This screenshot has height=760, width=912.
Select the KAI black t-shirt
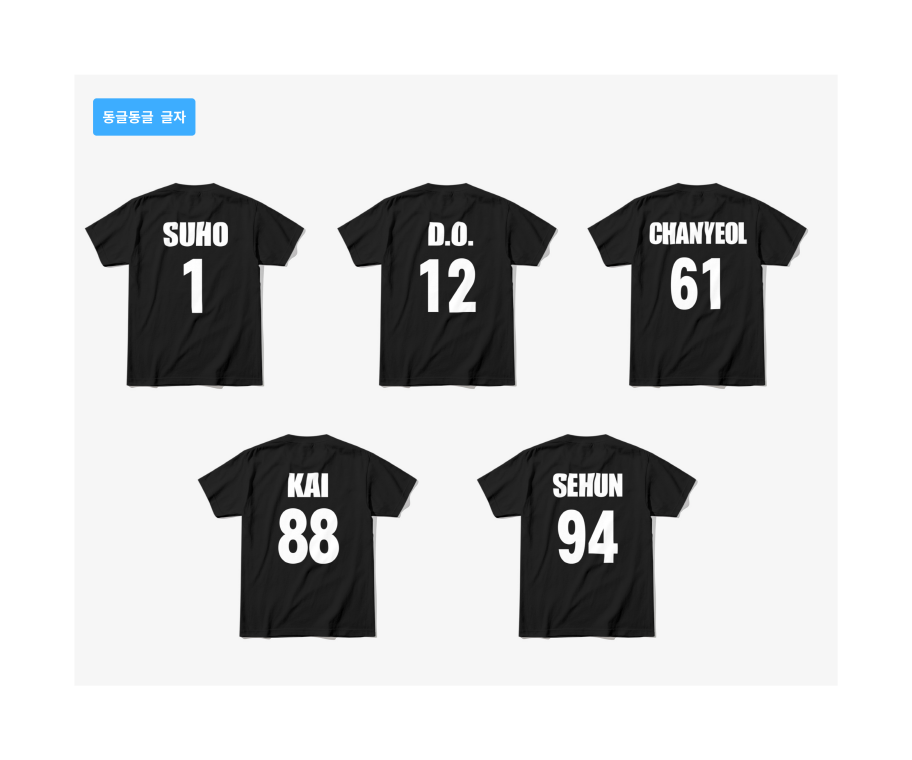[307, 536]
